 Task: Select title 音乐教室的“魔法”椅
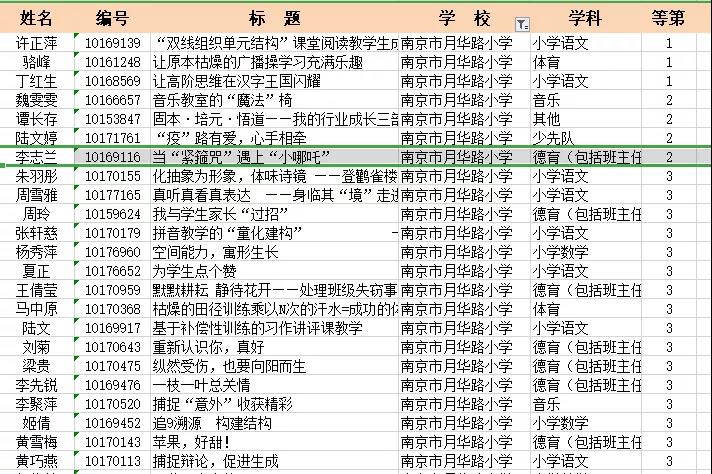(222, 100)
